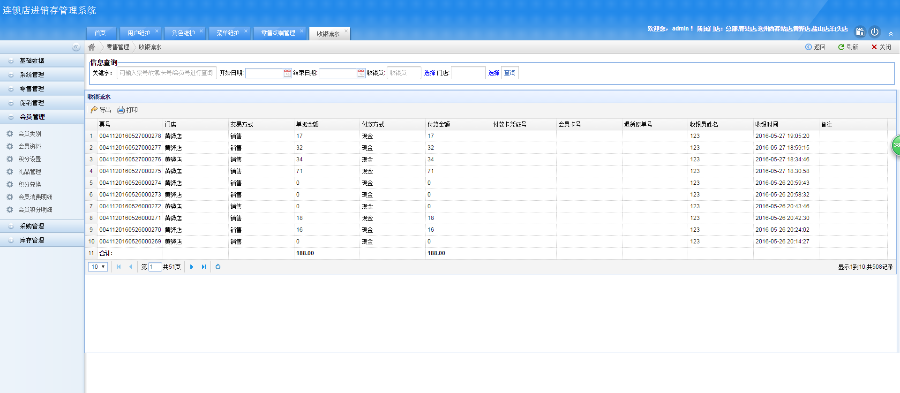This screenshot has width=900, height=393.
Task: Click ticket cell 00411201605260000270
Action: pyautogui.click(x=130, y=229)
